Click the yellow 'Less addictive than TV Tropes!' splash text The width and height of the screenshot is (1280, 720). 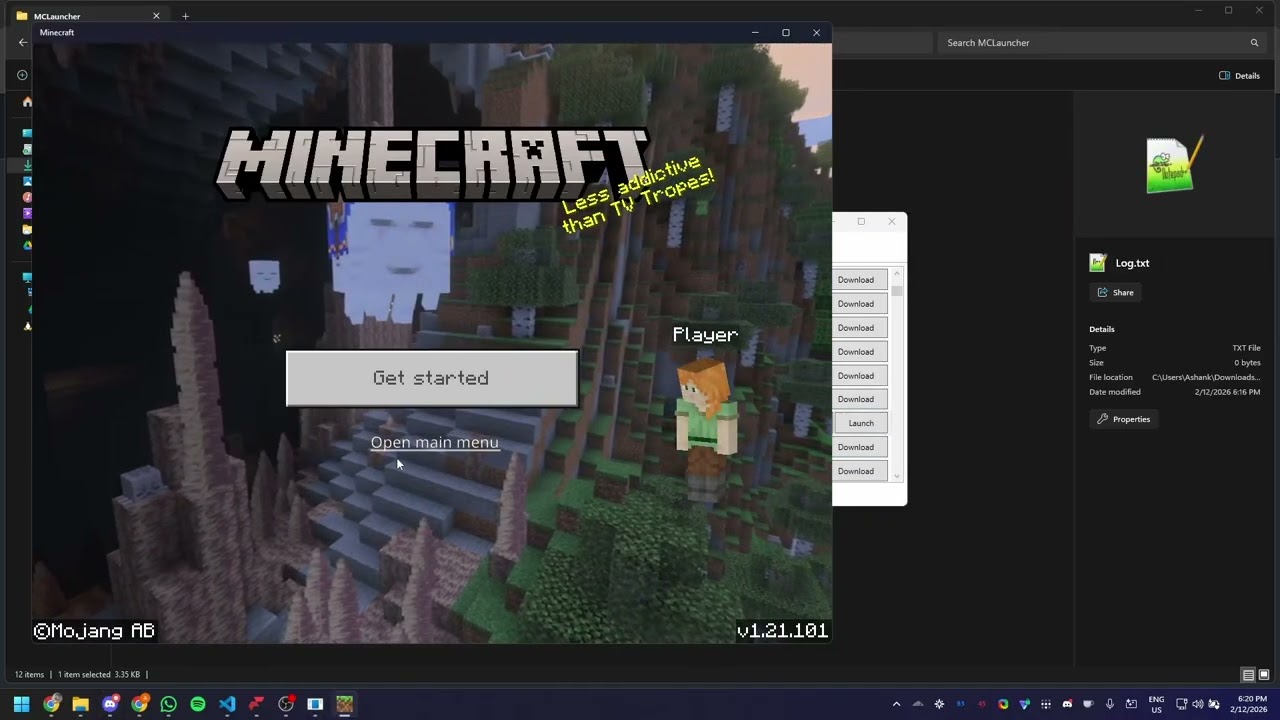638,195
